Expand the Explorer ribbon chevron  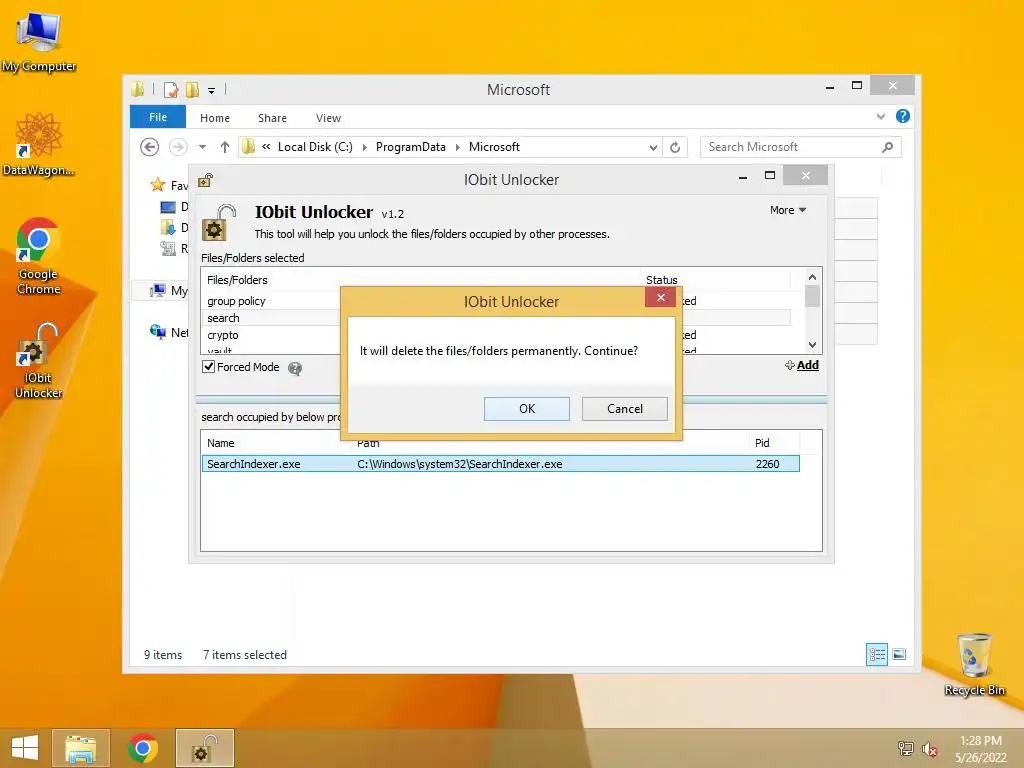click(x=881, y=117)
